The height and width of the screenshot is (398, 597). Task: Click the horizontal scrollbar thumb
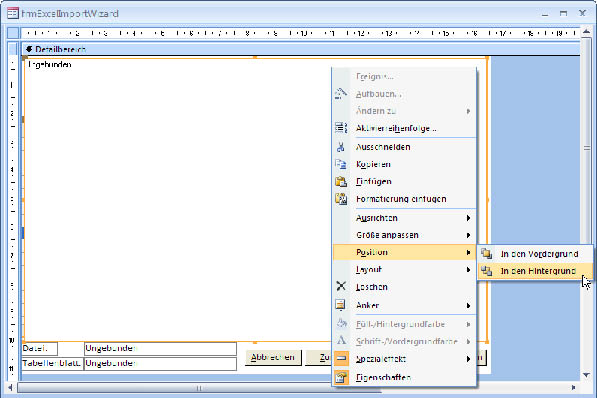coord(199,388)
